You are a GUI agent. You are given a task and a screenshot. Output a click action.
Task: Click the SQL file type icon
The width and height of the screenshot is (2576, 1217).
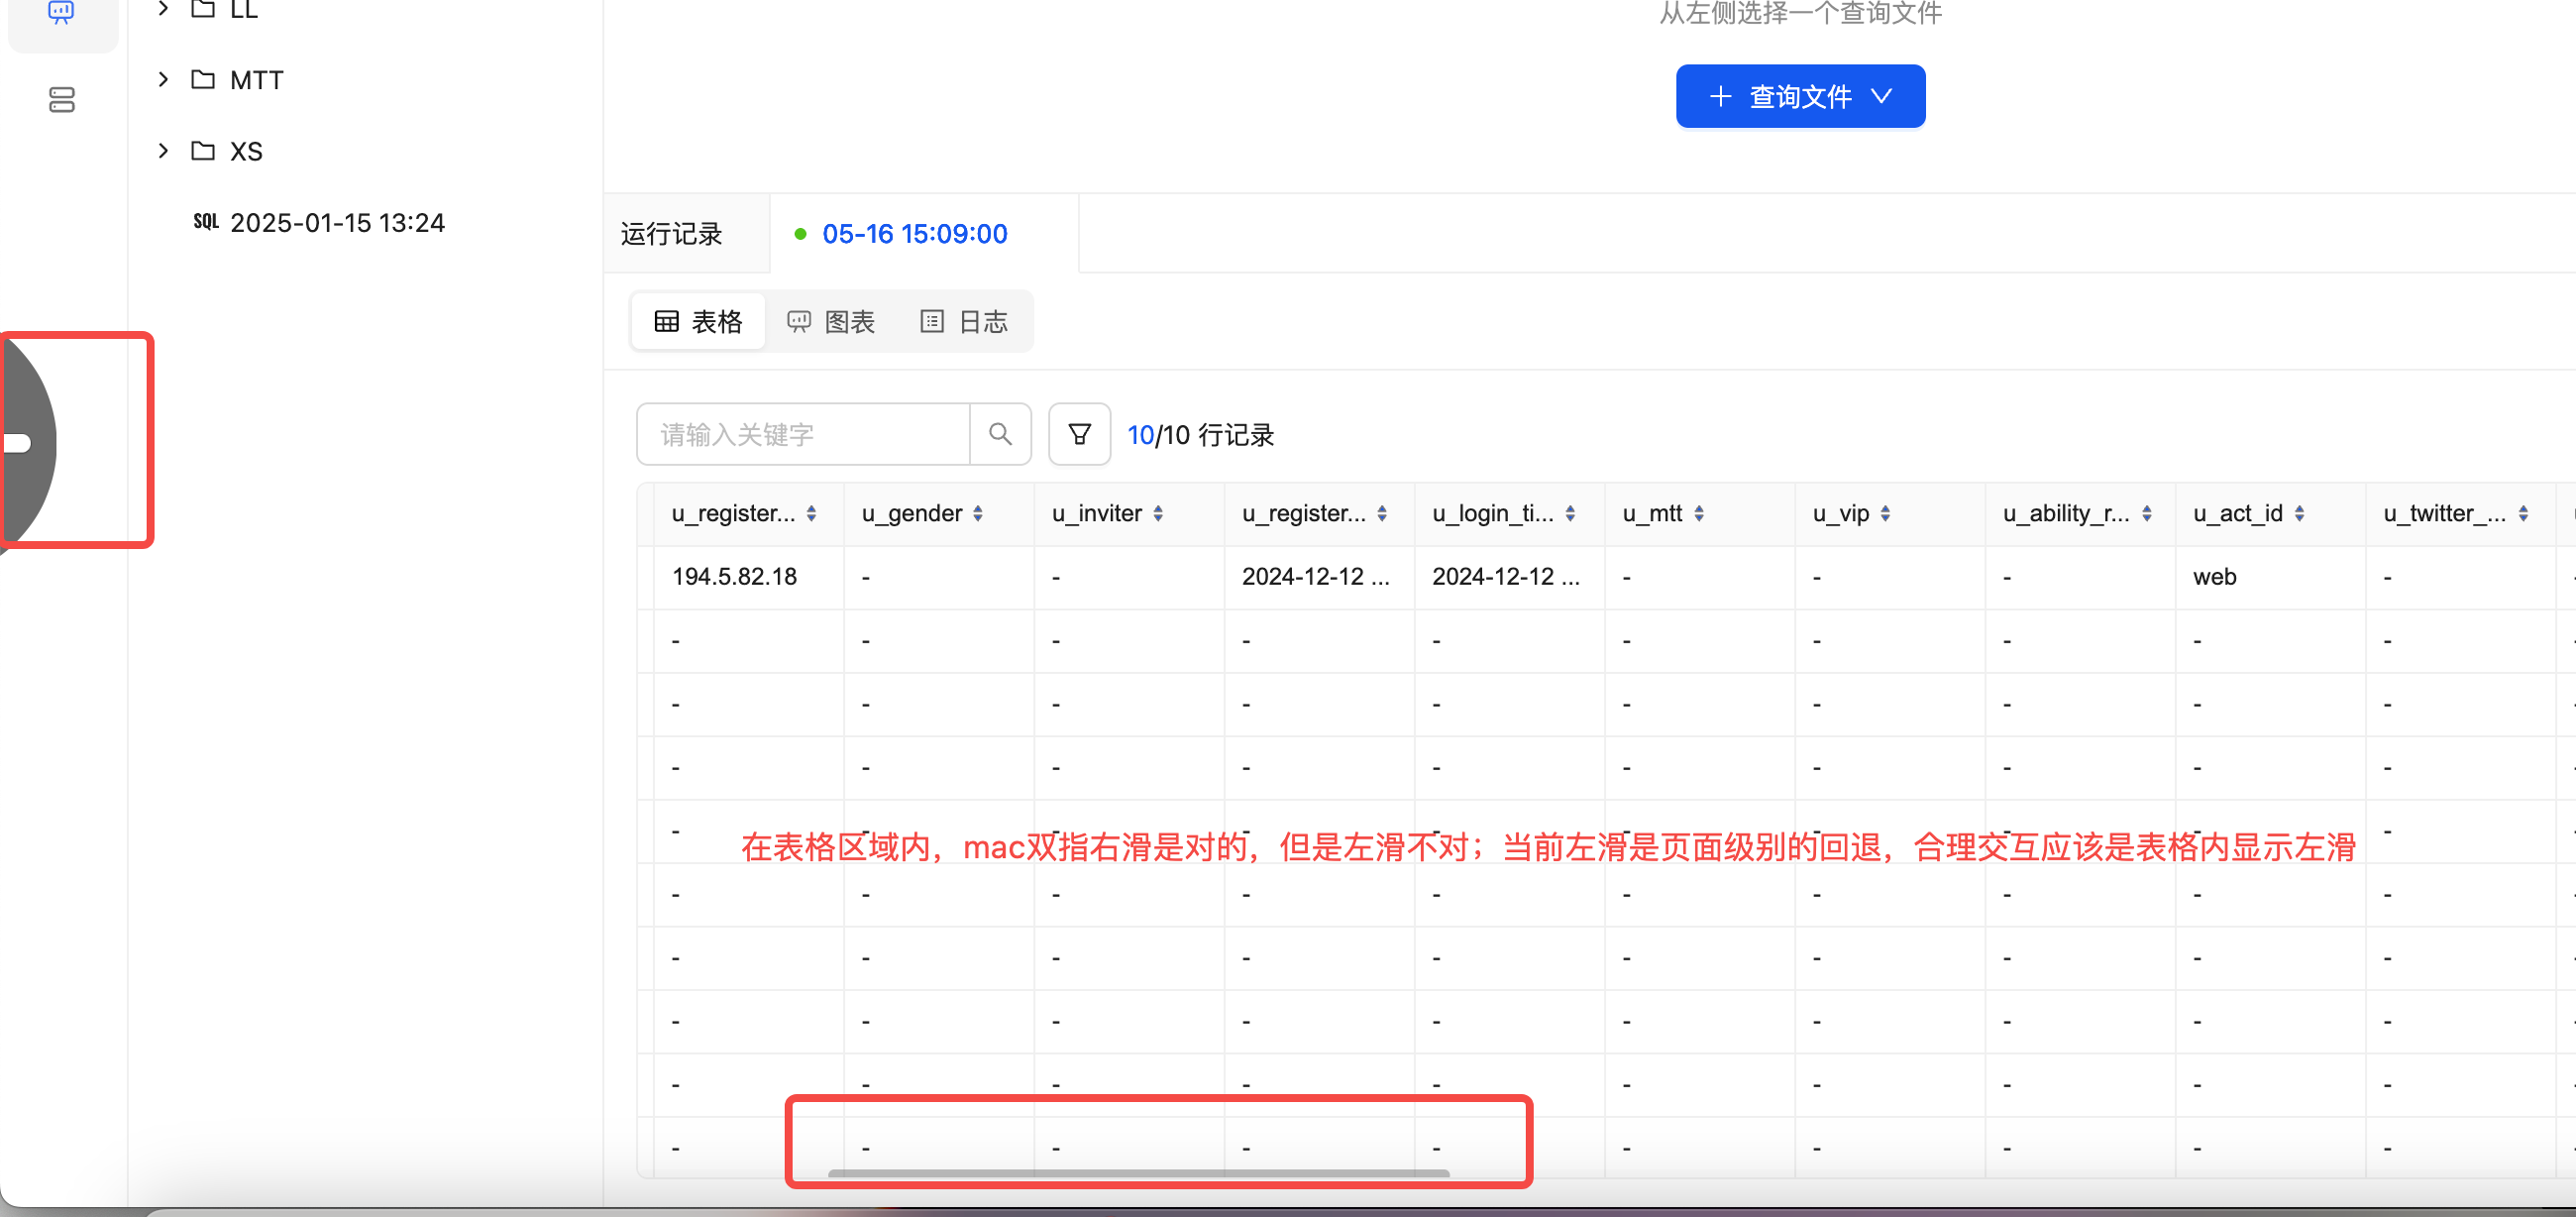pyautogui.click(x=206, y=222)
